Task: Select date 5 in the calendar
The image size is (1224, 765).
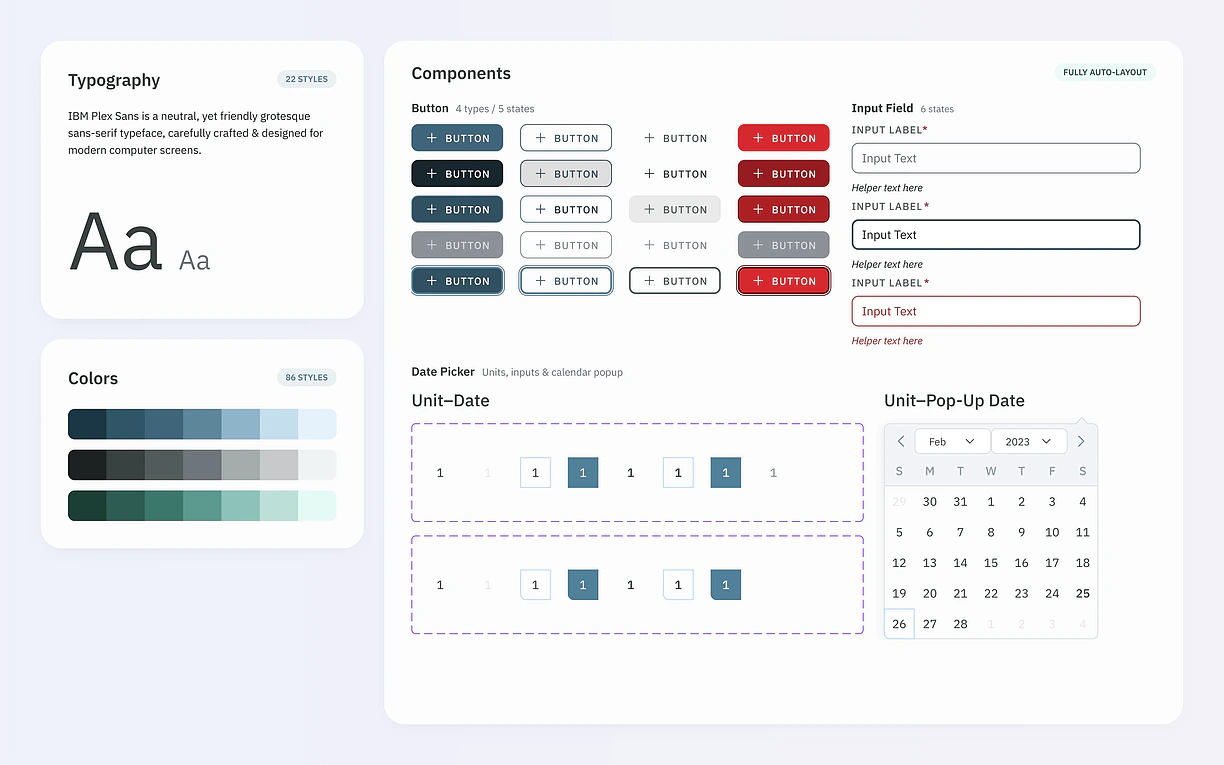Action: point(899,532)
